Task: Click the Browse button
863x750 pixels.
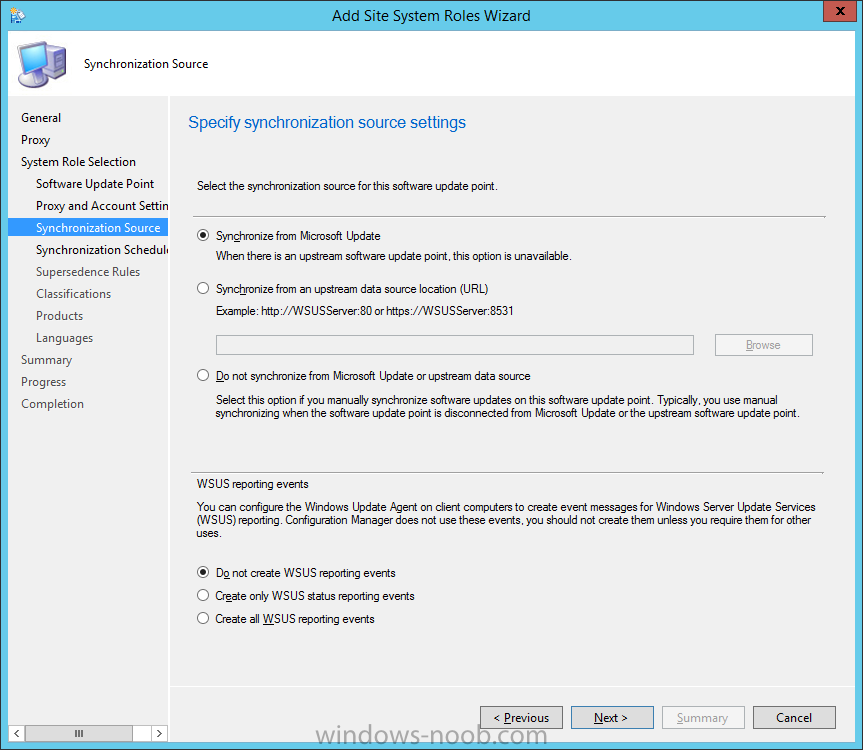Action: (763, 345)
